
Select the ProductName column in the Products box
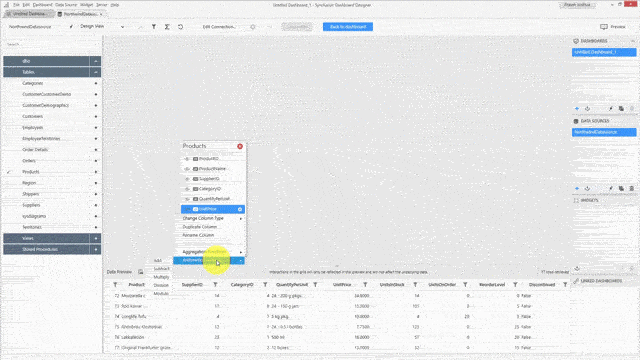point(213,169)
